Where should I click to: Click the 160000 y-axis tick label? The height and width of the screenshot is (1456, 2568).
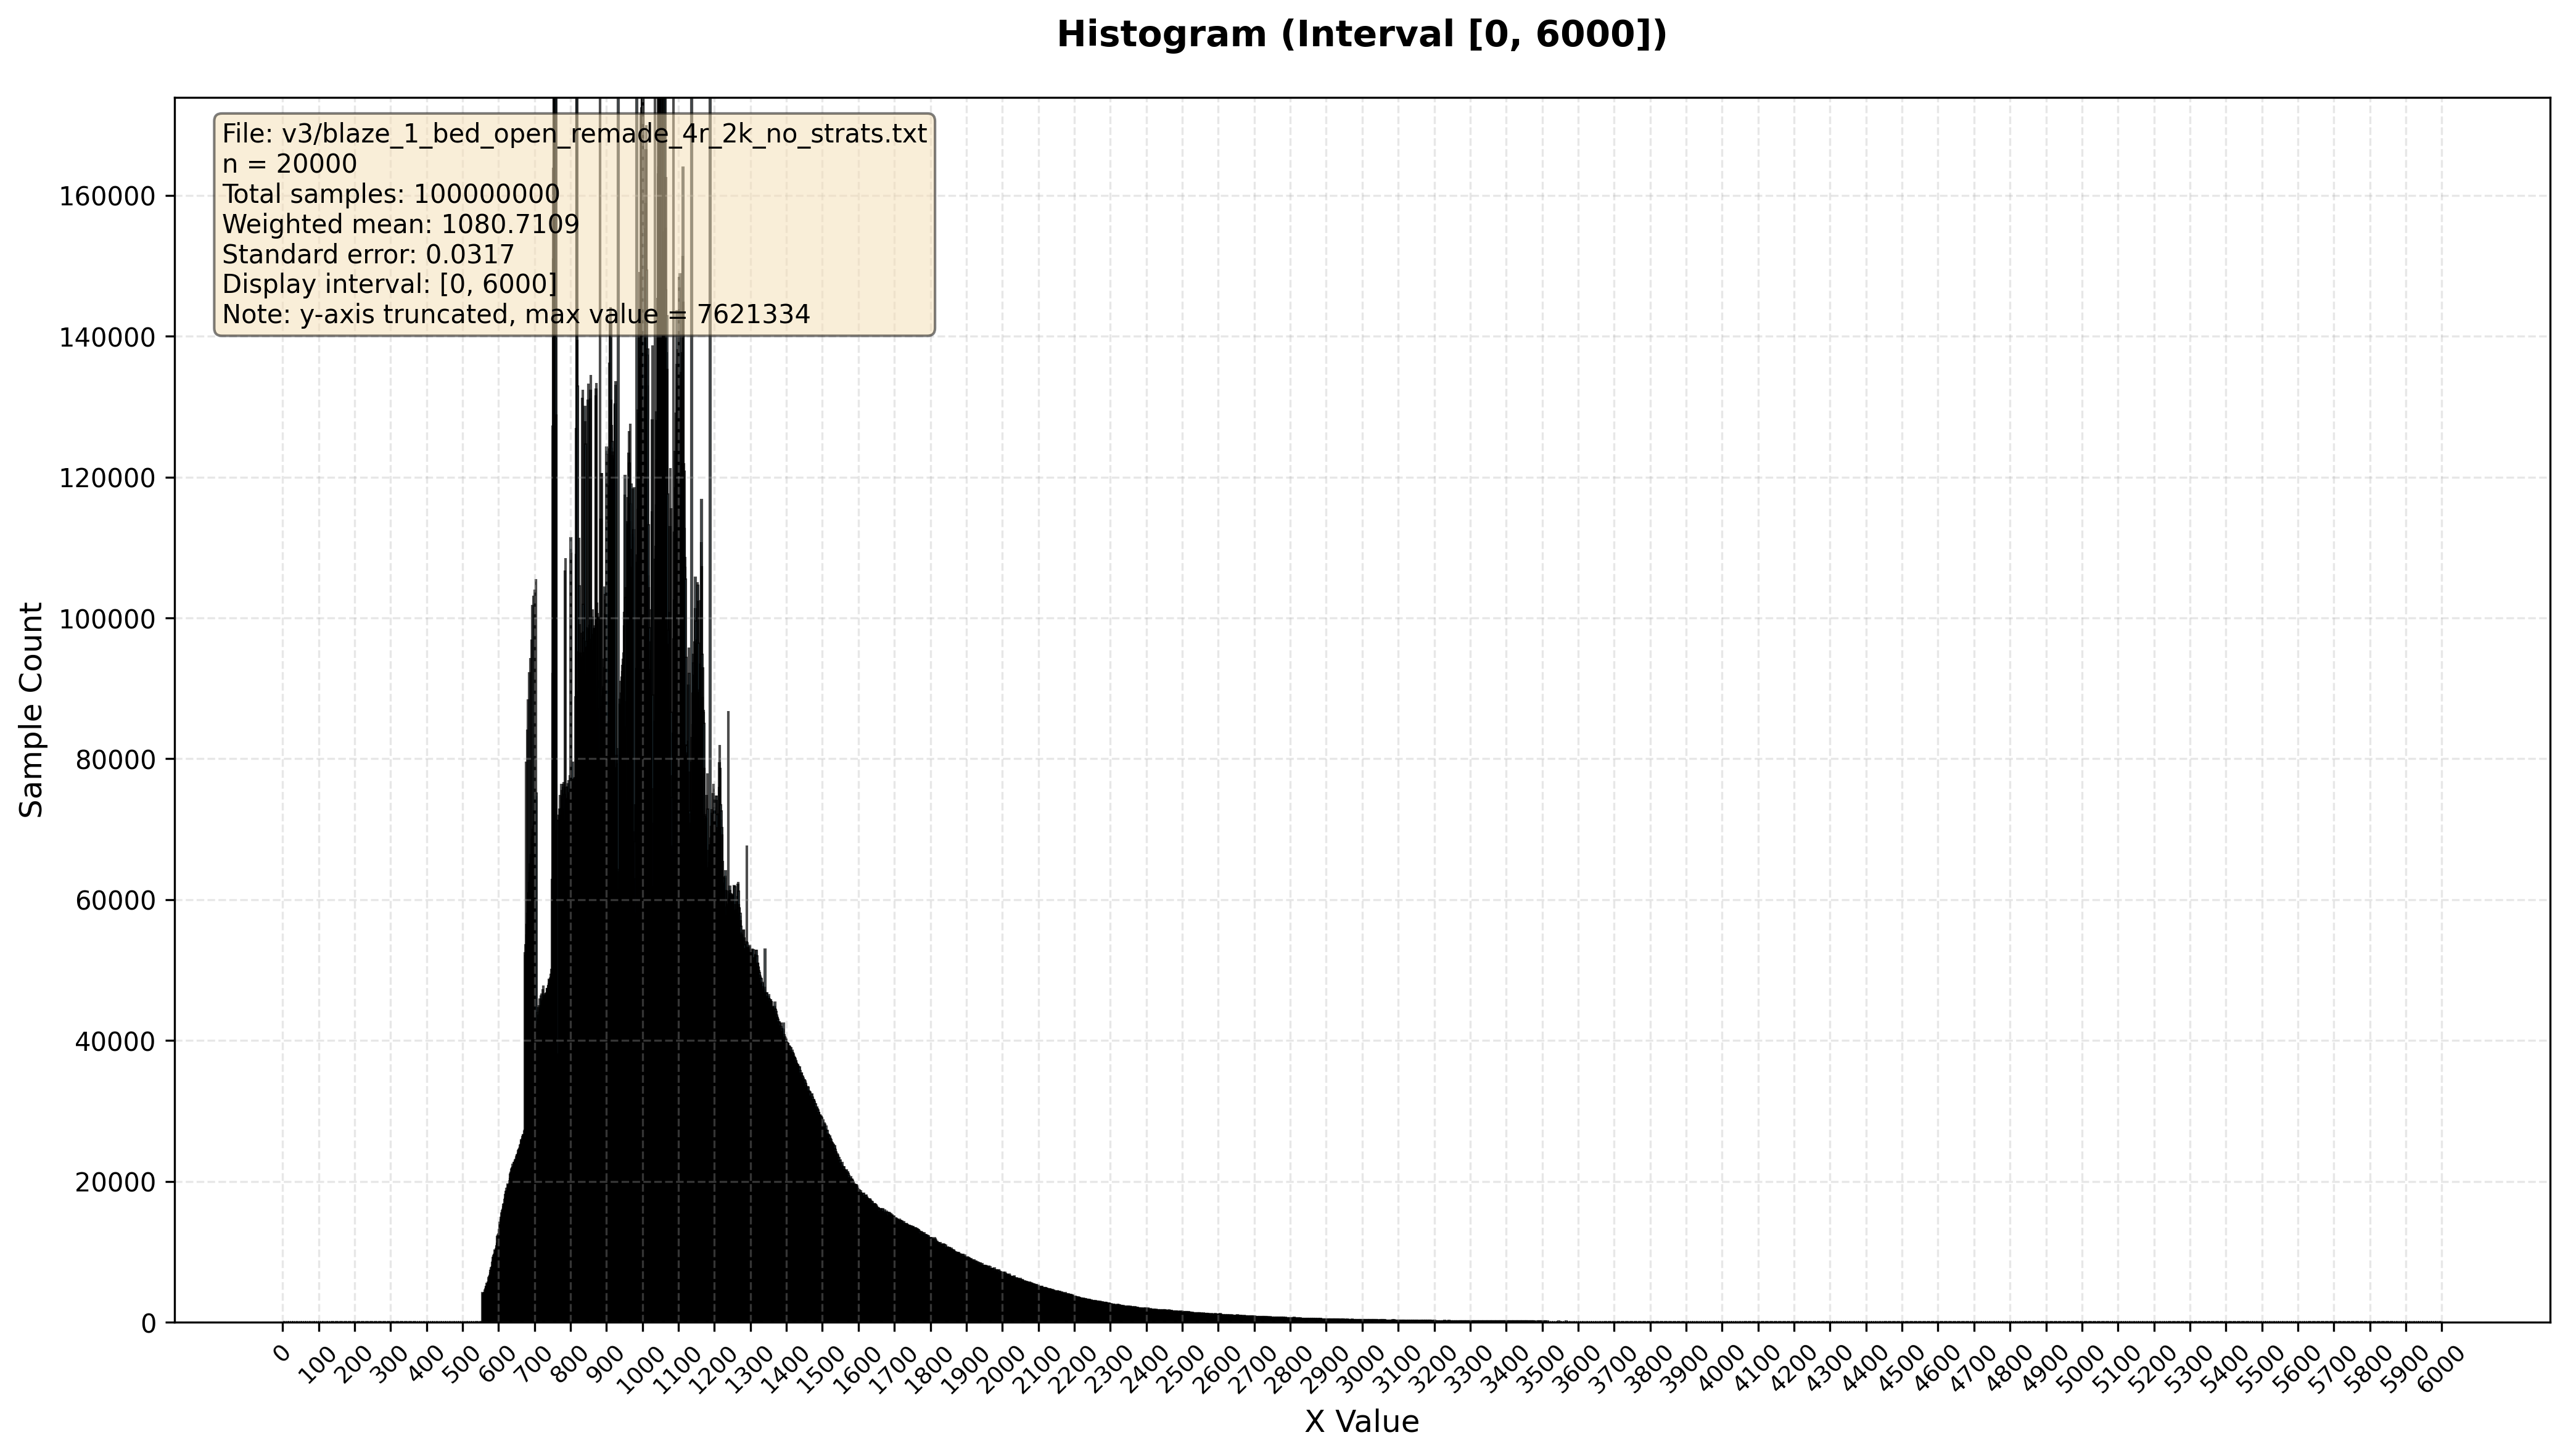point(107,196)
